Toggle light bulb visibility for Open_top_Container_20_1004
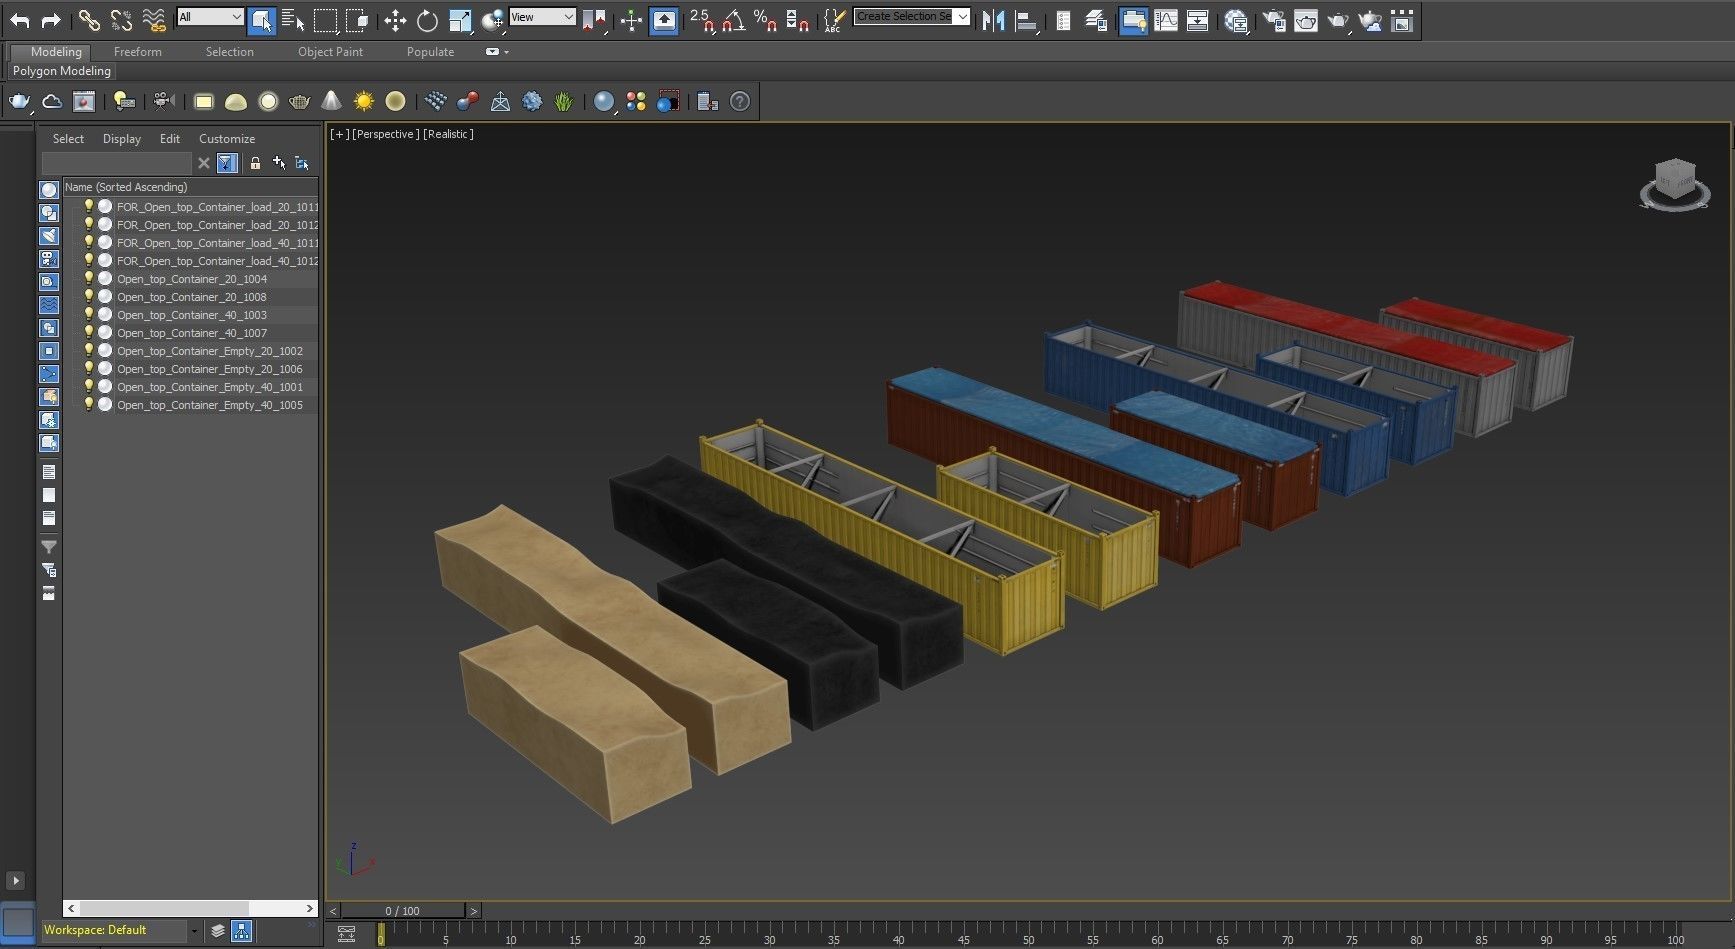 click(x=88, y=278)
